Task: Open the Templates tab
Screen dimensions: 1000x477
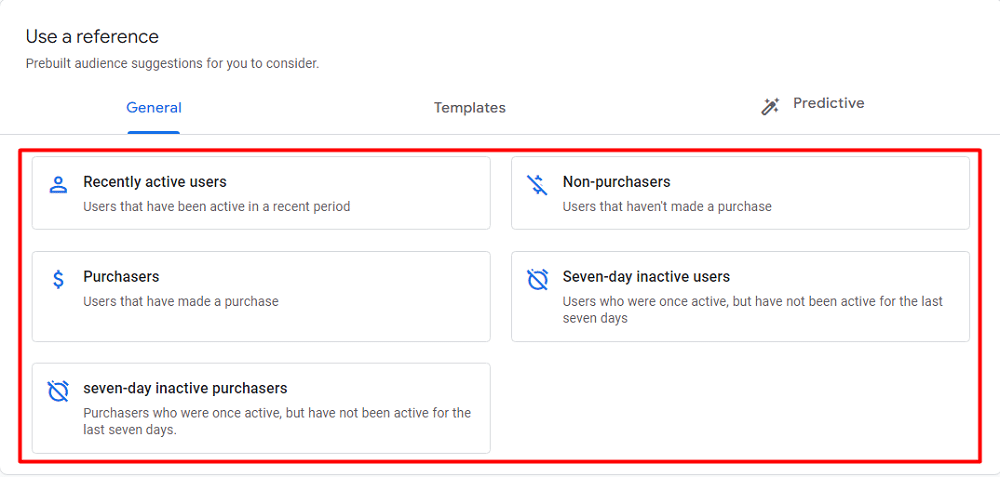Action: click(x=470, y=108)
